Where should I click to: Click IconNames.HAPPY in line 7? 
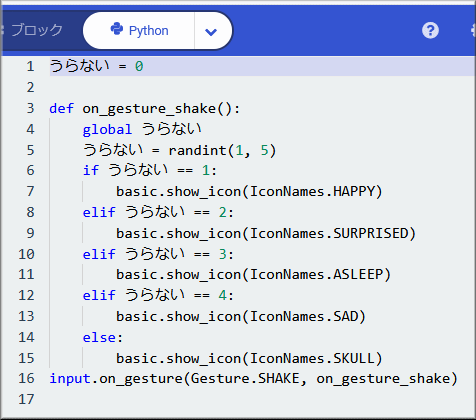[312, 192]
